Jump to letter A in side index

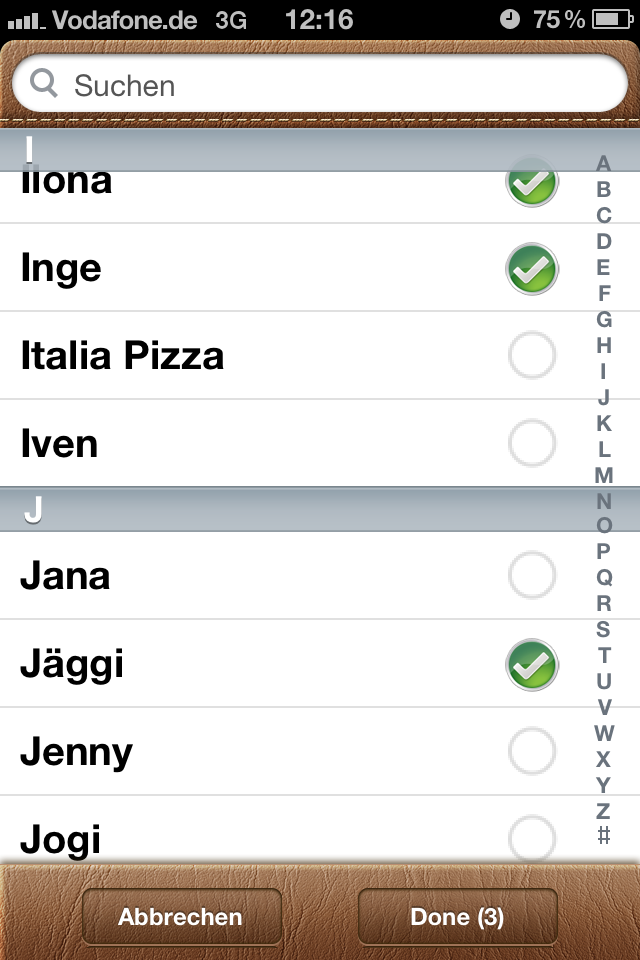603,163
